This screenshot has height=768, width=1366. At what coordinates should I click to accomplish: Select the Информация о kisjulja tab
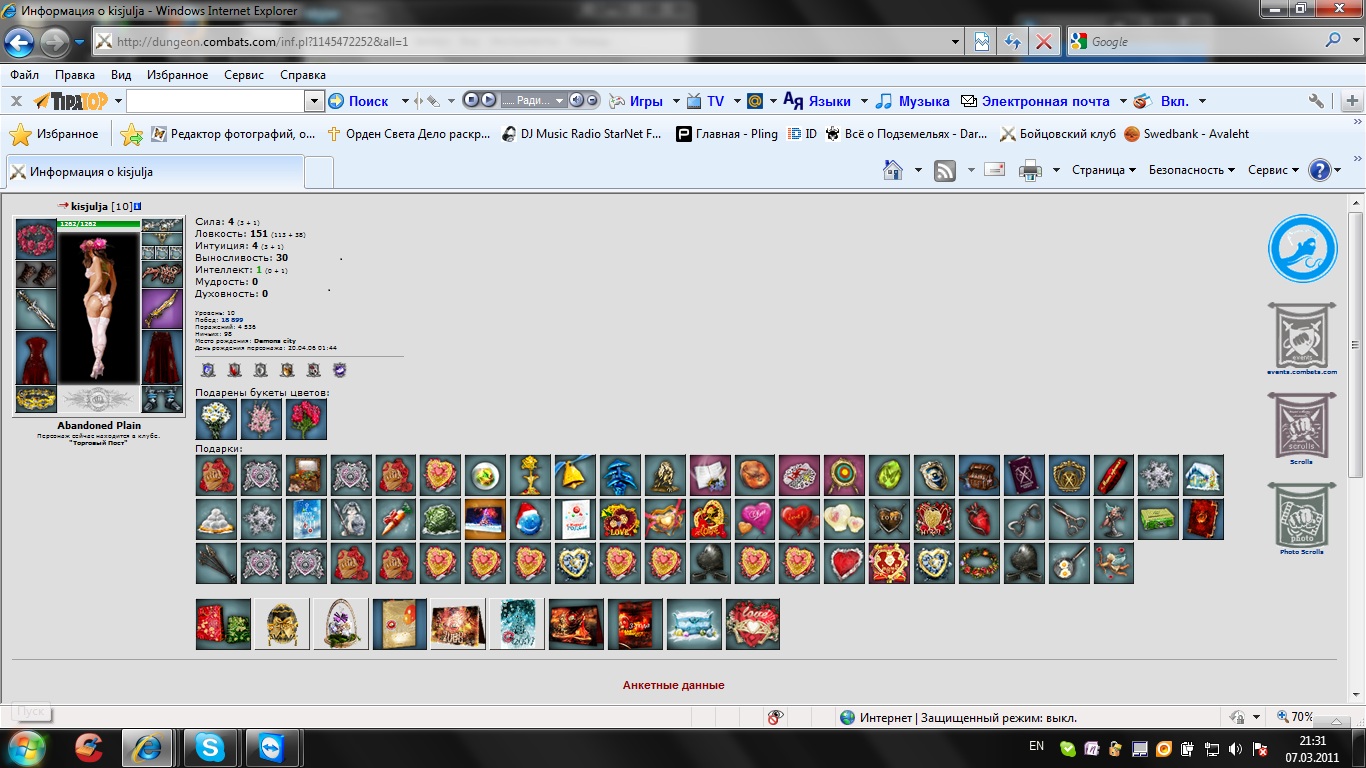(155, 172)
